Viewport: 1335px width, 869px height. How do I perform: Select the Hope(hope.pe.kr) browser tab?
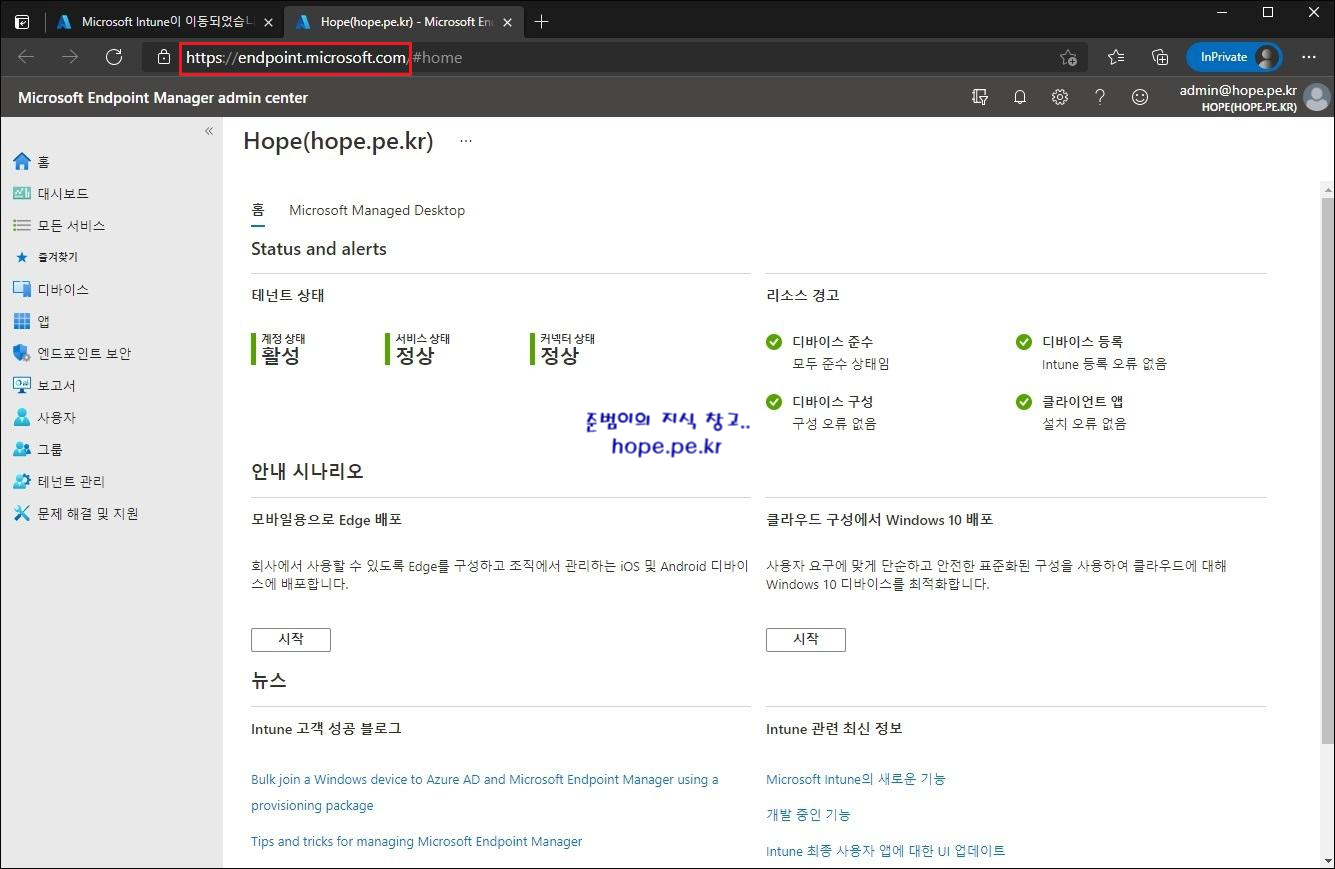(404, 21)
